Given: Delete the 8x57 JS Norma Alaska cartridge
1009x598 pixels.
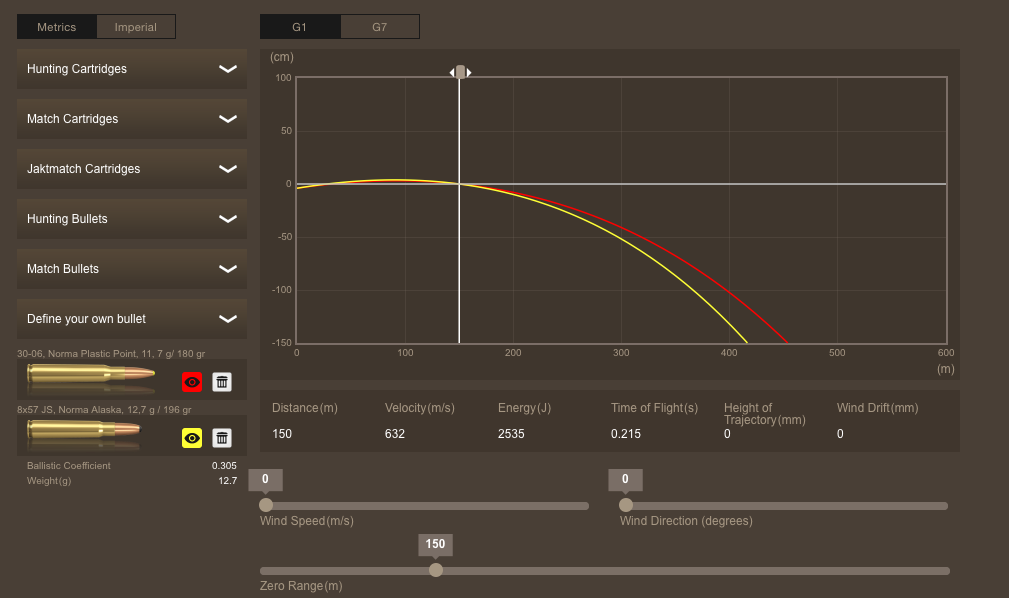Looking at the screenshot, I should [222, 438].
